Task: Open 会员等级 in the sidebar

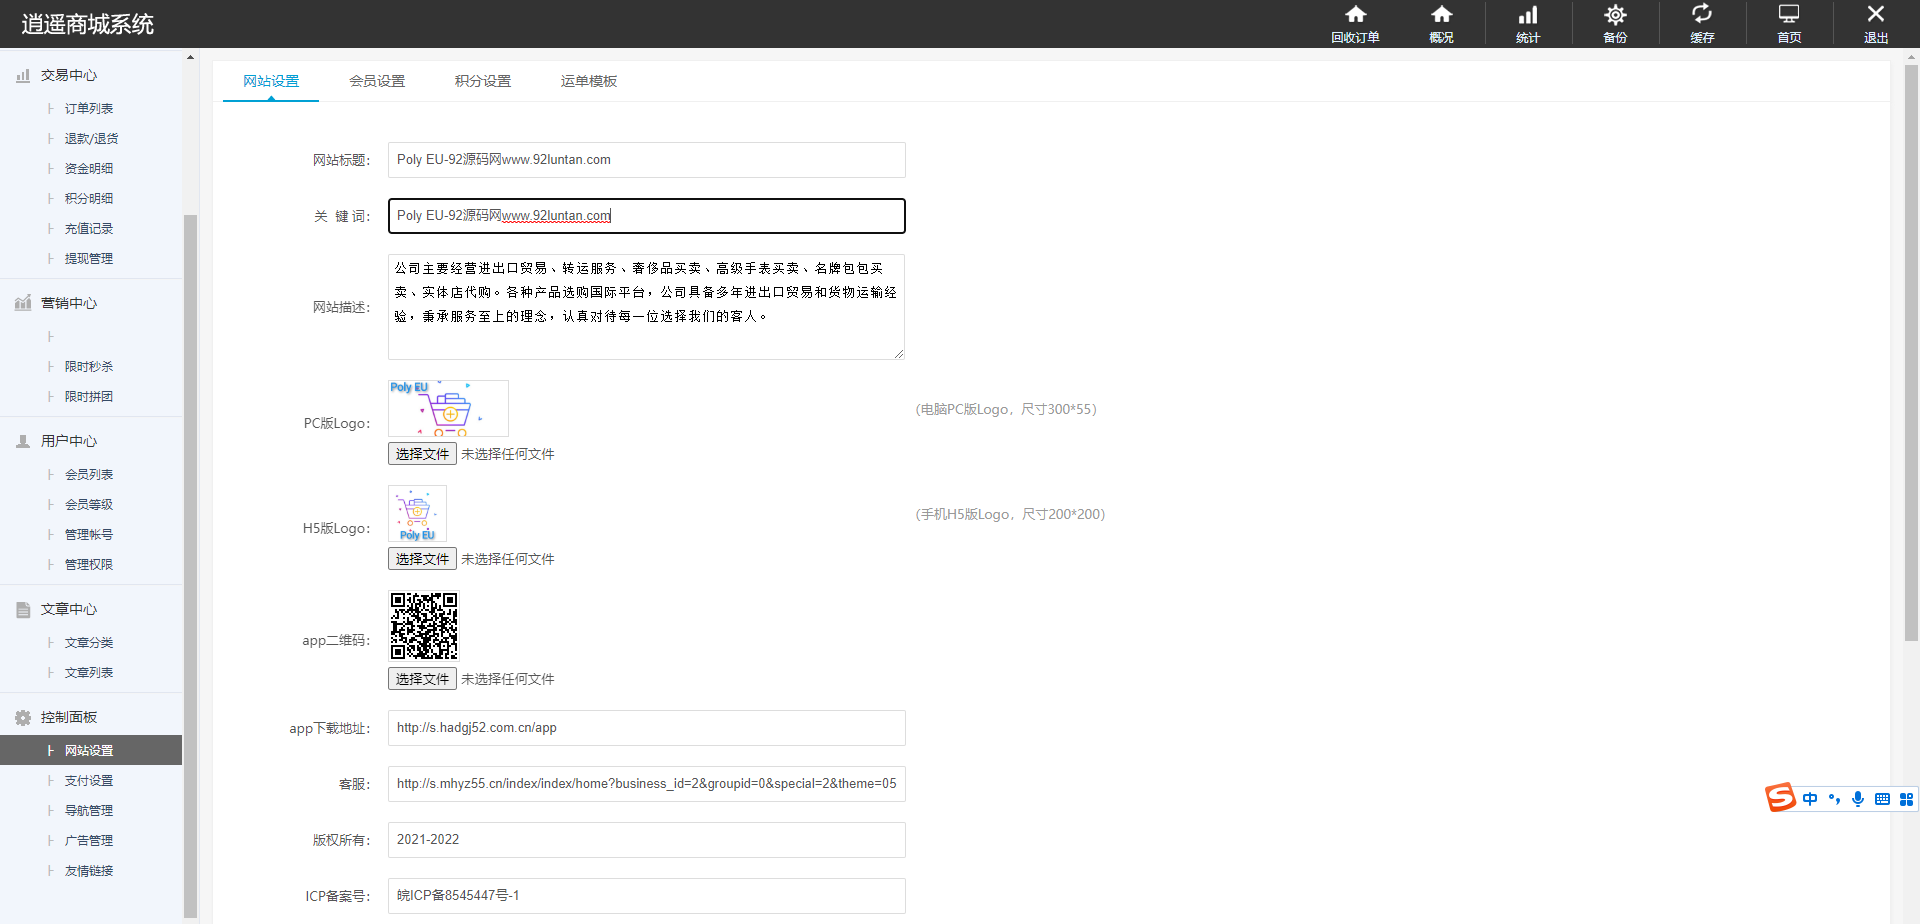Action: point(91,504)
